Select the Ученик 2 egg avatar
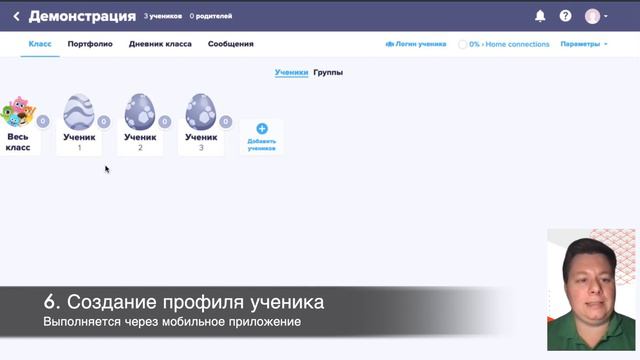640x360 pixels. point(140,111)
